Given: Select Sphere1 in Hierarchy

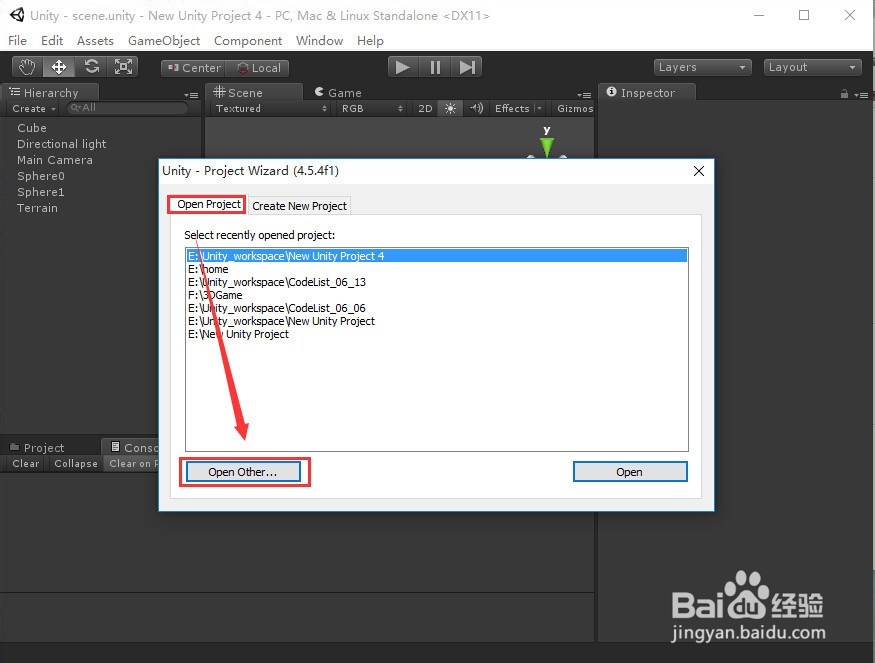Looking at the screenshot, I should pyautogui.click(x=41, y=192).
